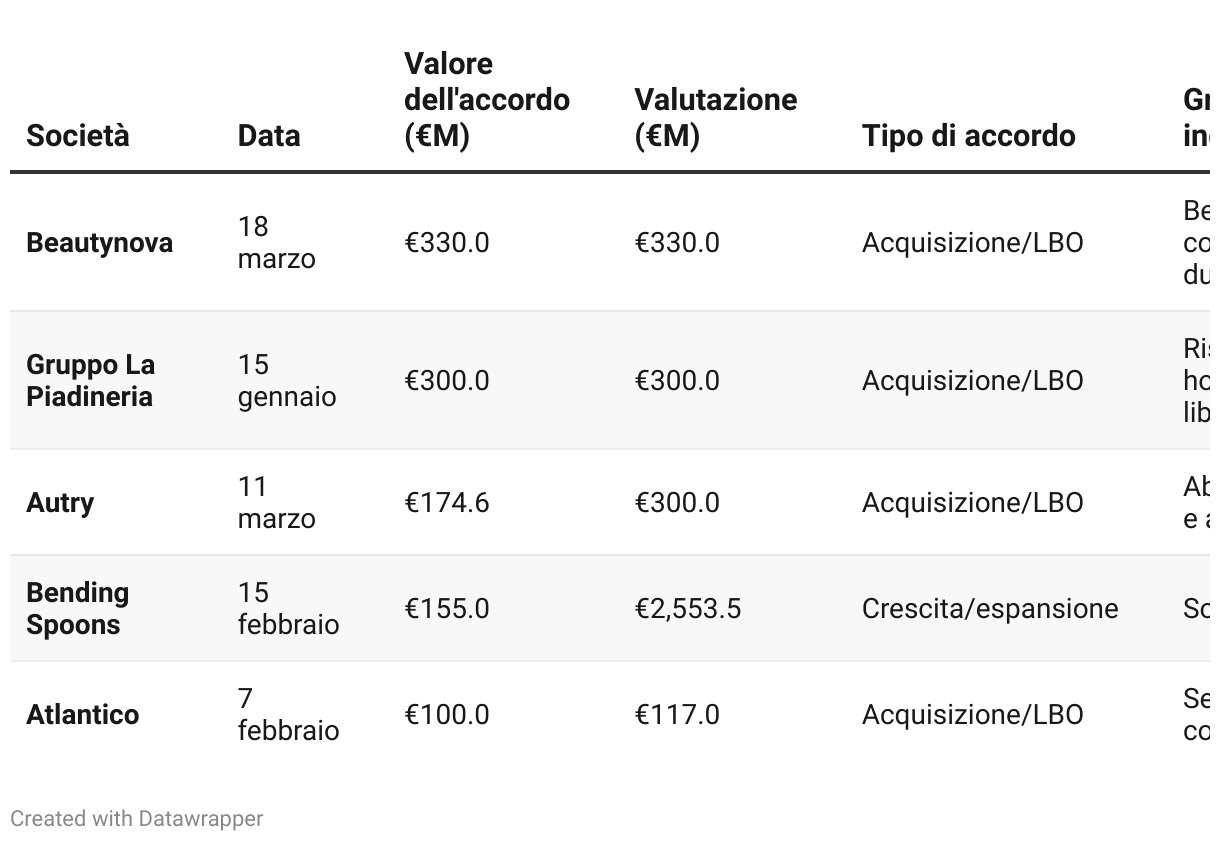The width and height of the screenshot is (1220, 842).
Task: Click the Atlantico company name
Action: pos(82,715)
